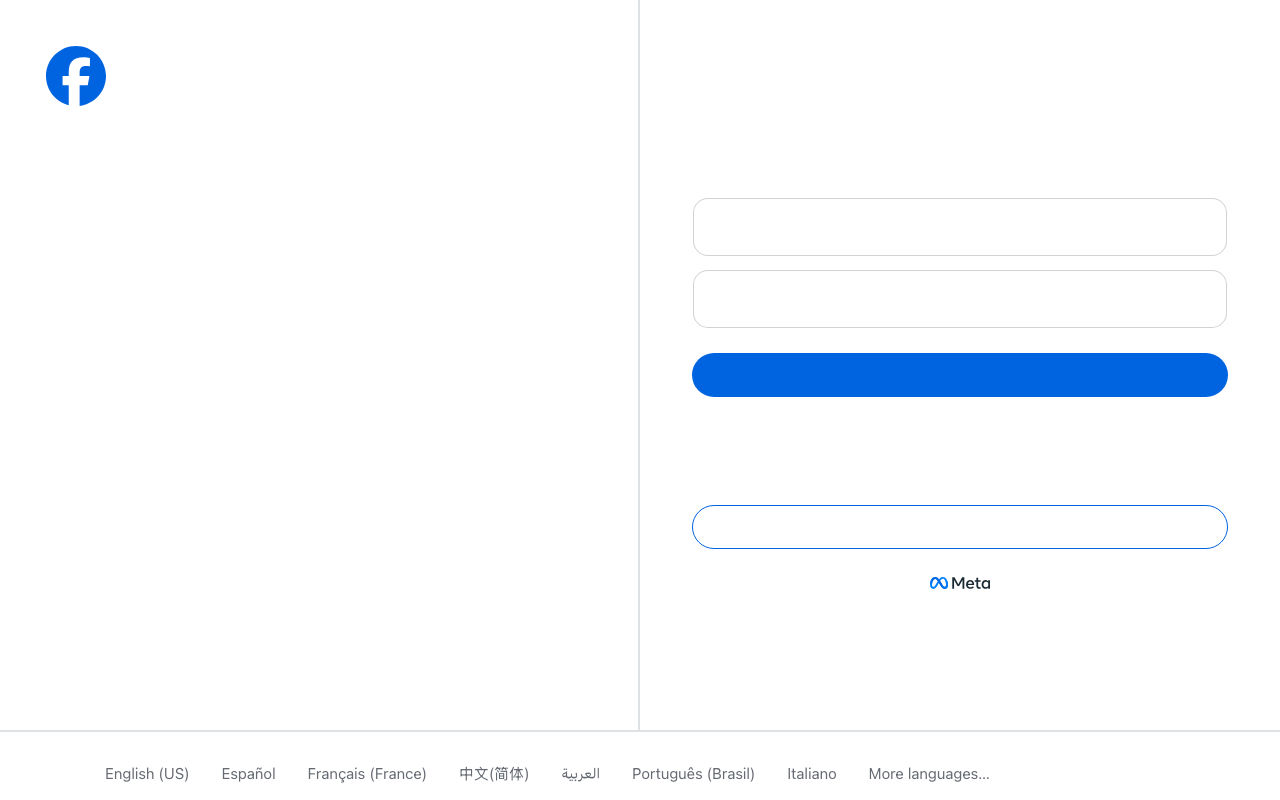Switch language to Español
The height and width of the screenshot is (800, 1280).
coord(248,773)
